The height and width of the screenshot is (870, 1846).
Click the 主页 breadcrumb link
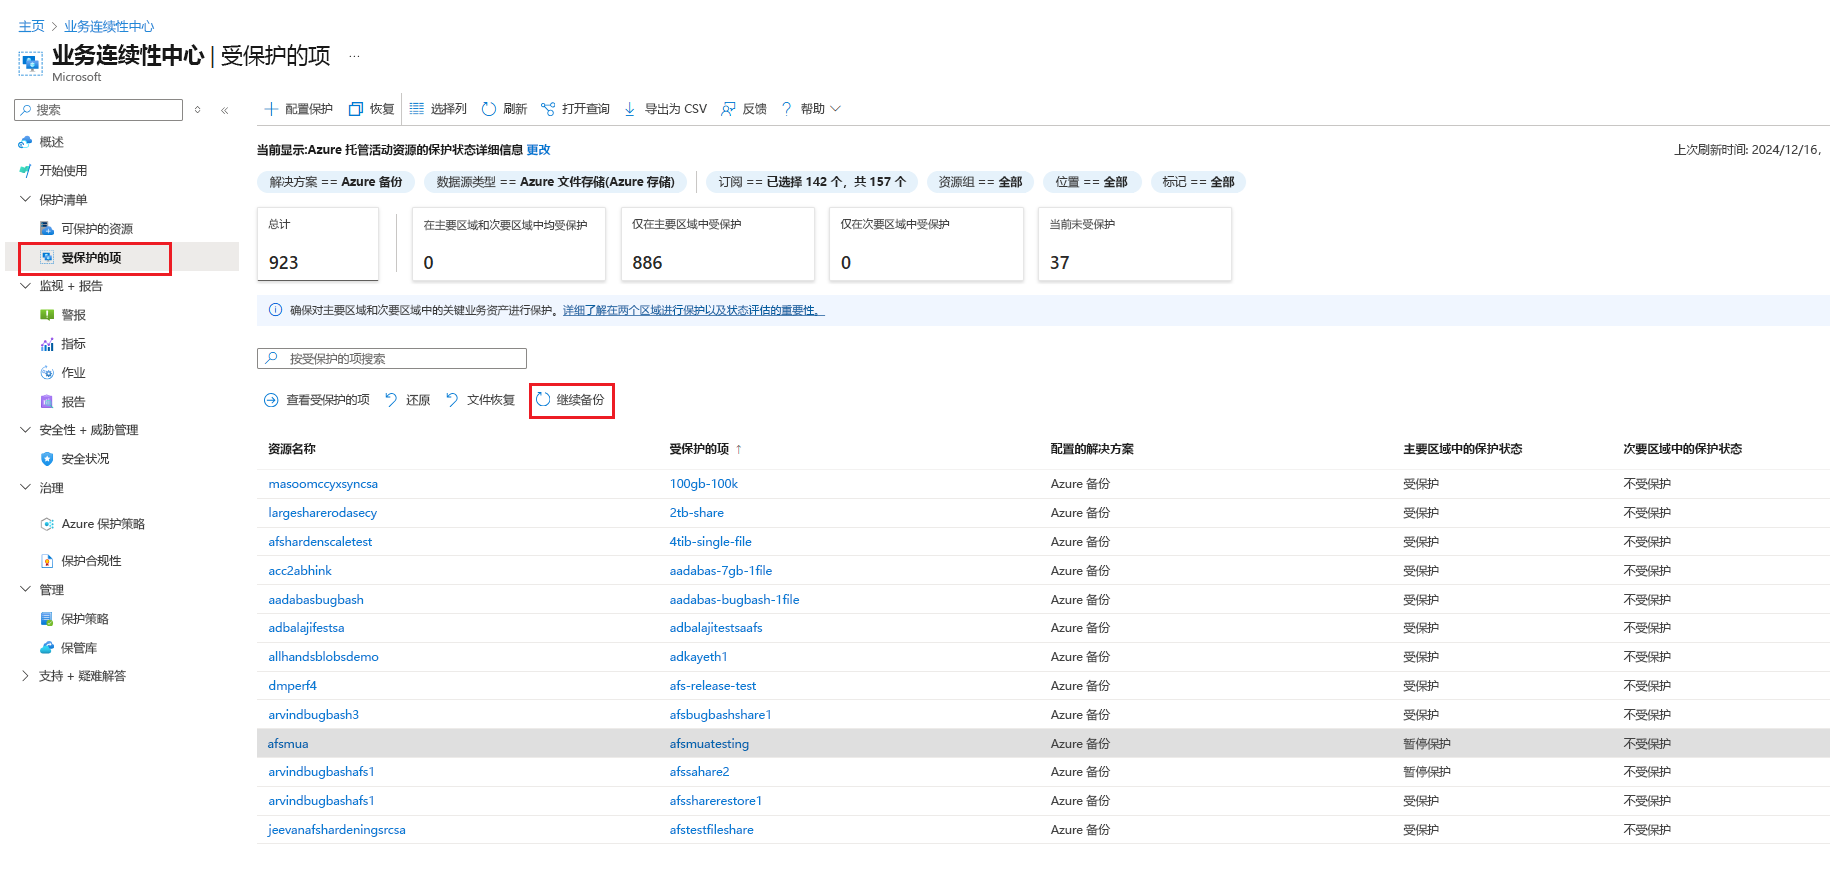(31, 26)
